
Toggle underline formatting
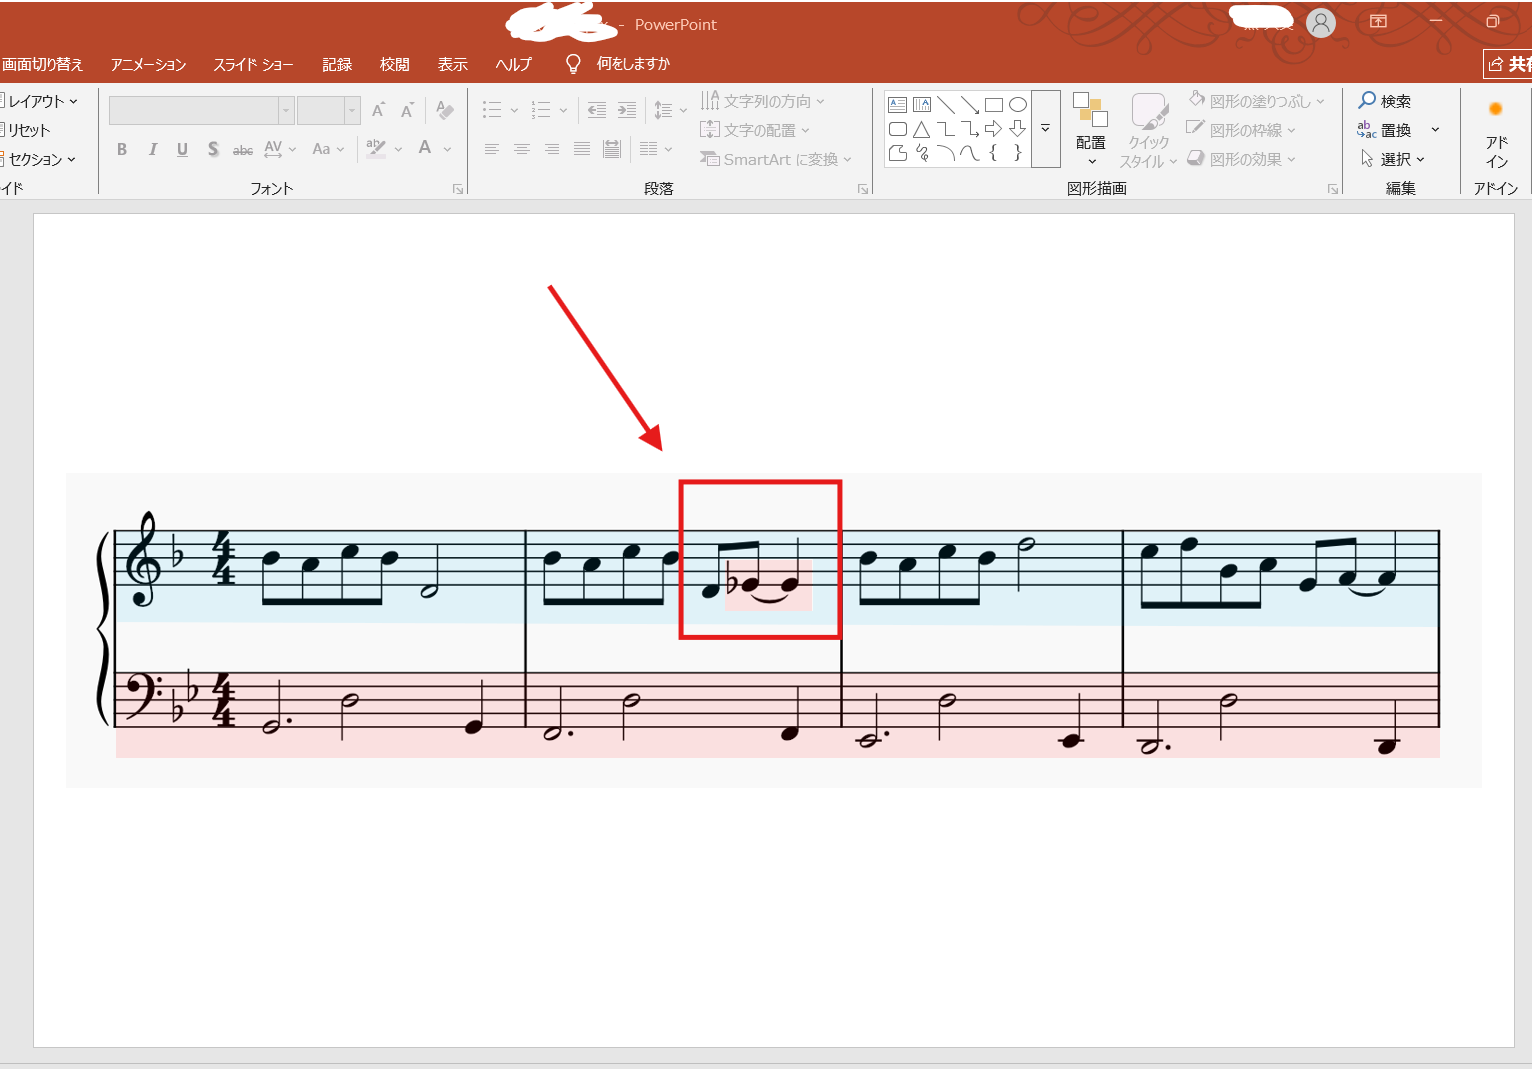tap(182, 149)
